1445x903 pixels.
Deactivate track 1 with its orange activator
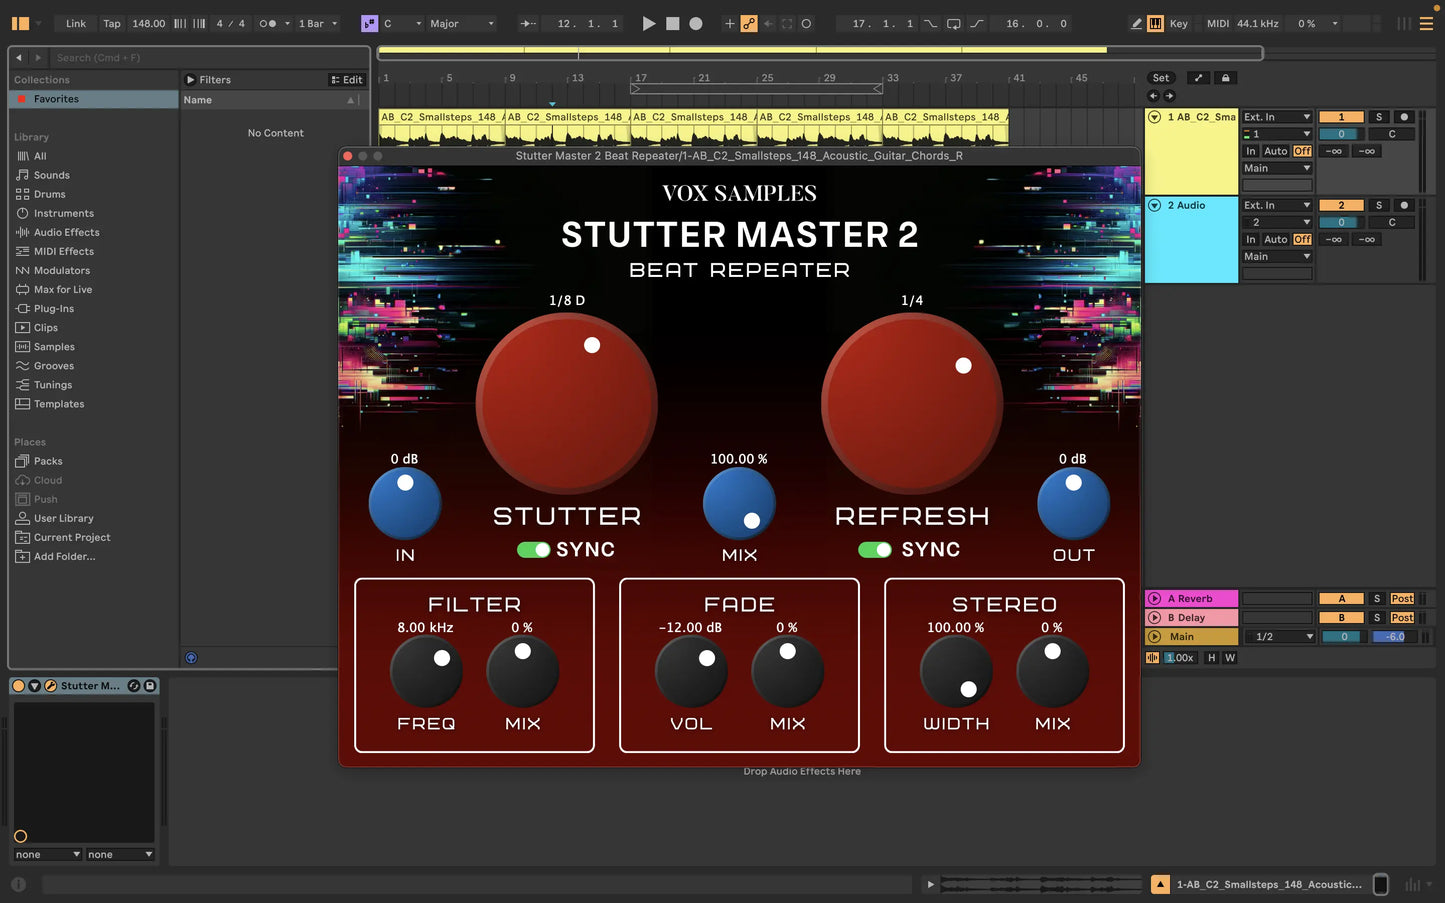[1342, 117]
